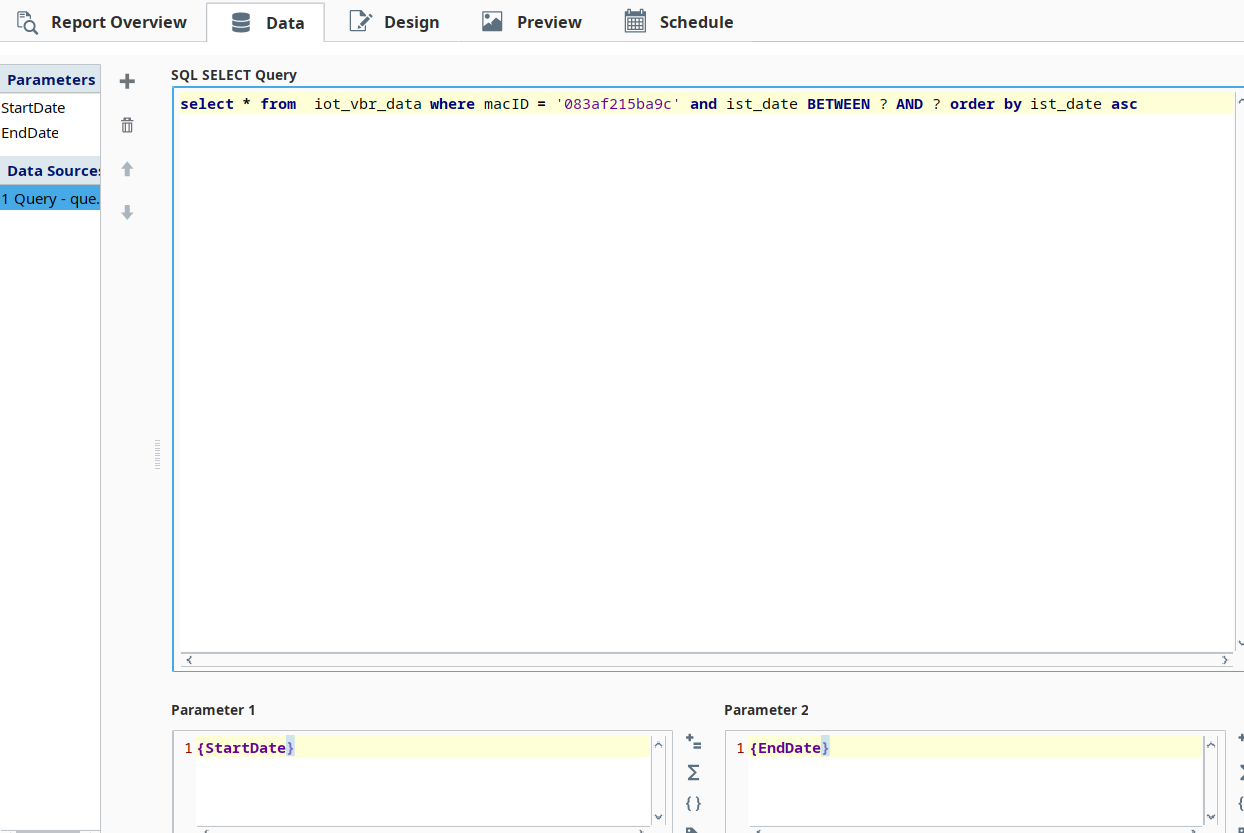1244x833 pixels.
Task: Click Parameter 1 scrollbar up arrow
Action: [x=658, y=744]
